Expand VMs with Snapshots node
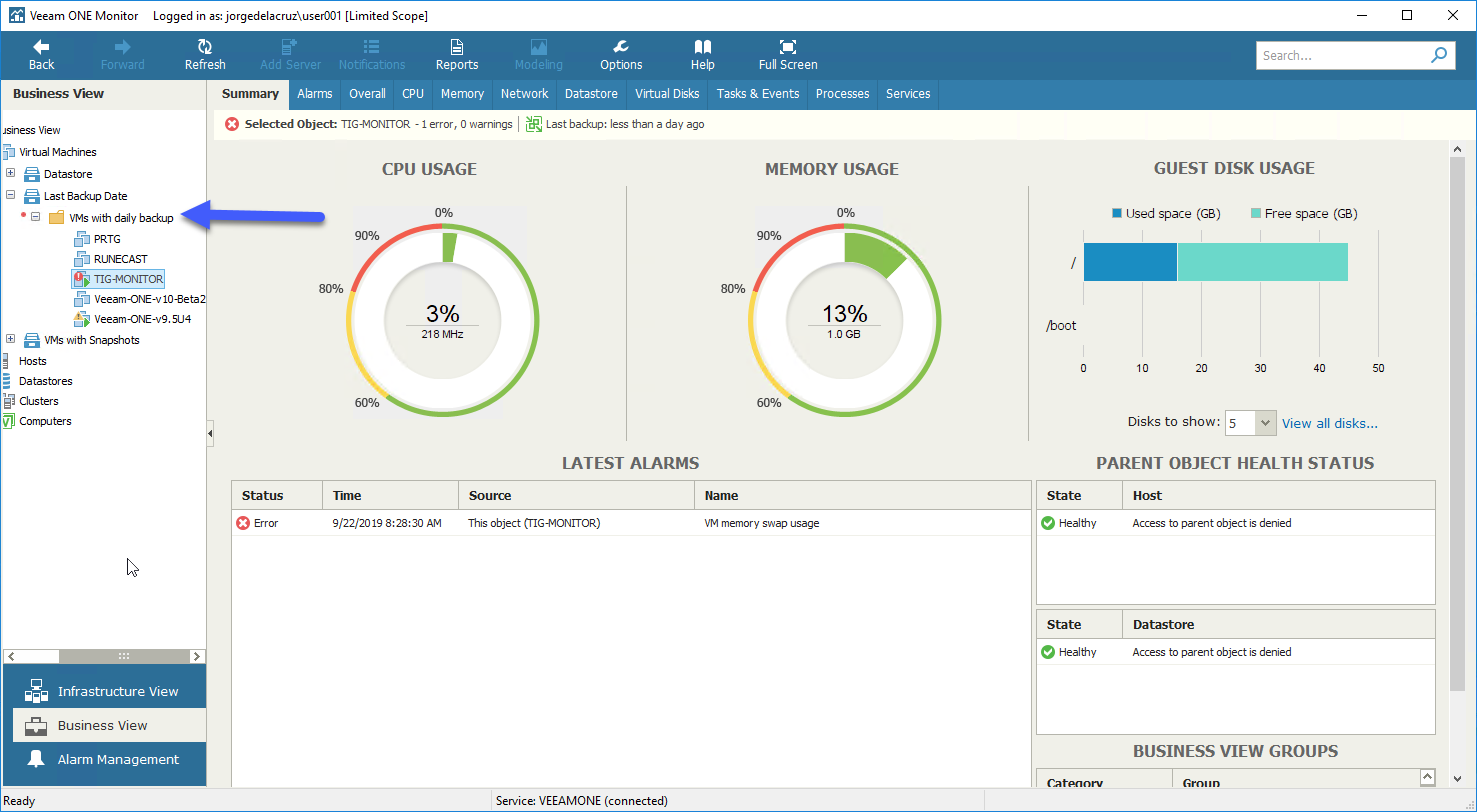This screenshot has height=812, width=1477. pyautogui.click(x=10, y=340)
